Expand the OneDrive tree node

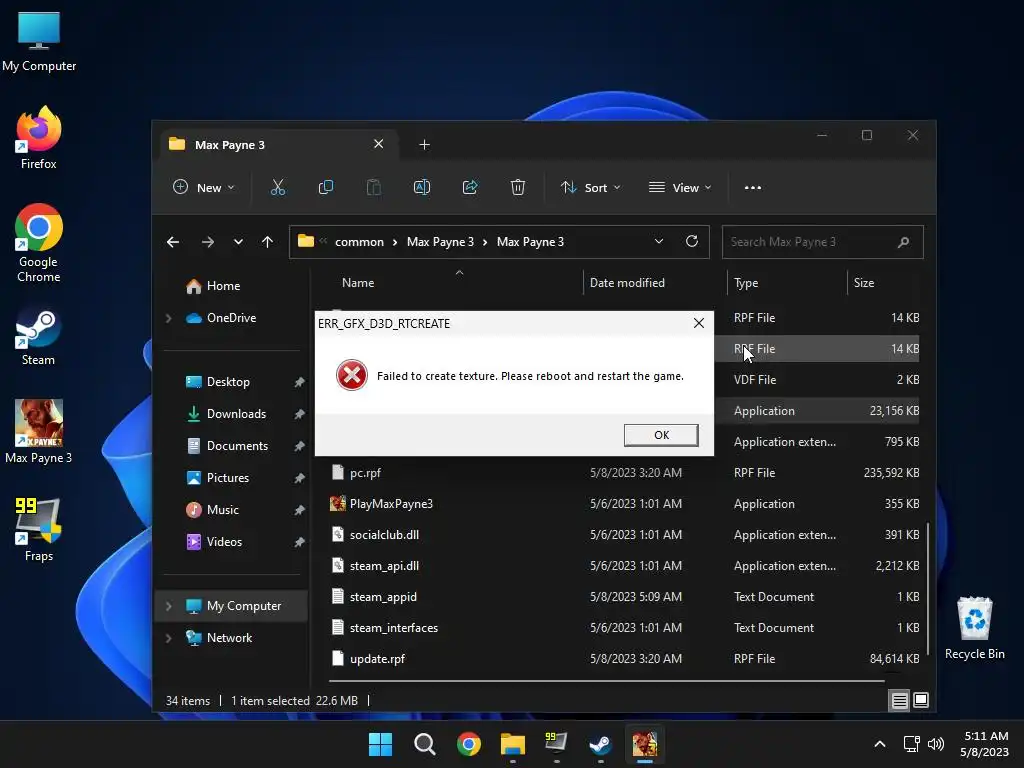[x=169, y=318]
